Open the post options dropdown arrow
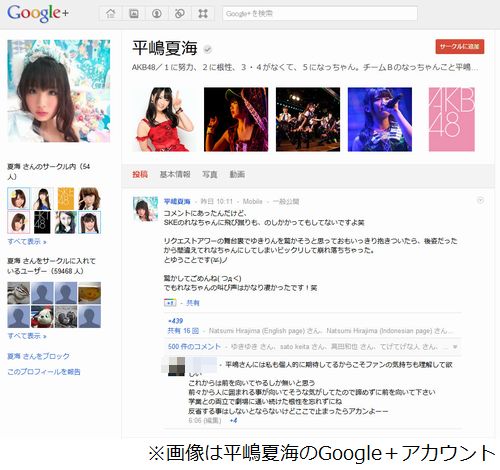Viewport: 500px width, 470px height. pos(480,200)
